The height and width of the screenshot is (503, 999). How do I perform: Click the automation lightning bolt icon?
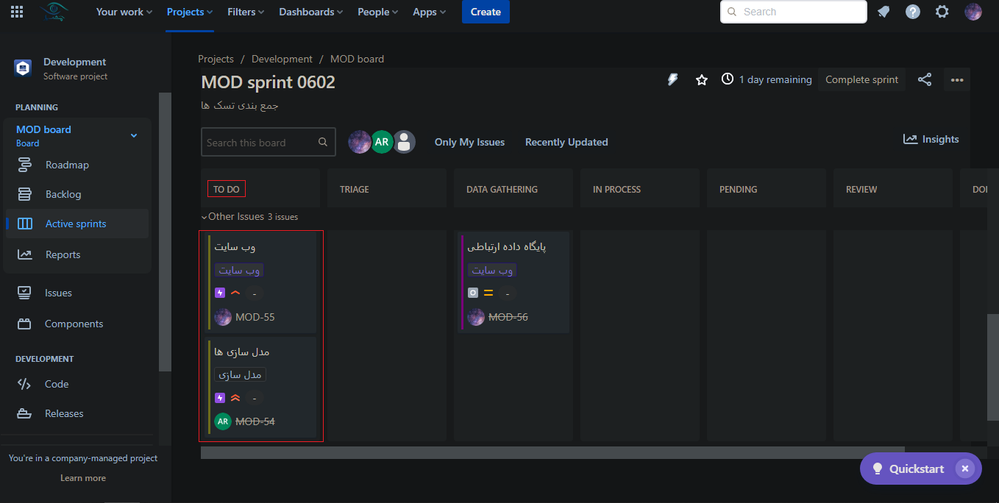pos(673,80)
